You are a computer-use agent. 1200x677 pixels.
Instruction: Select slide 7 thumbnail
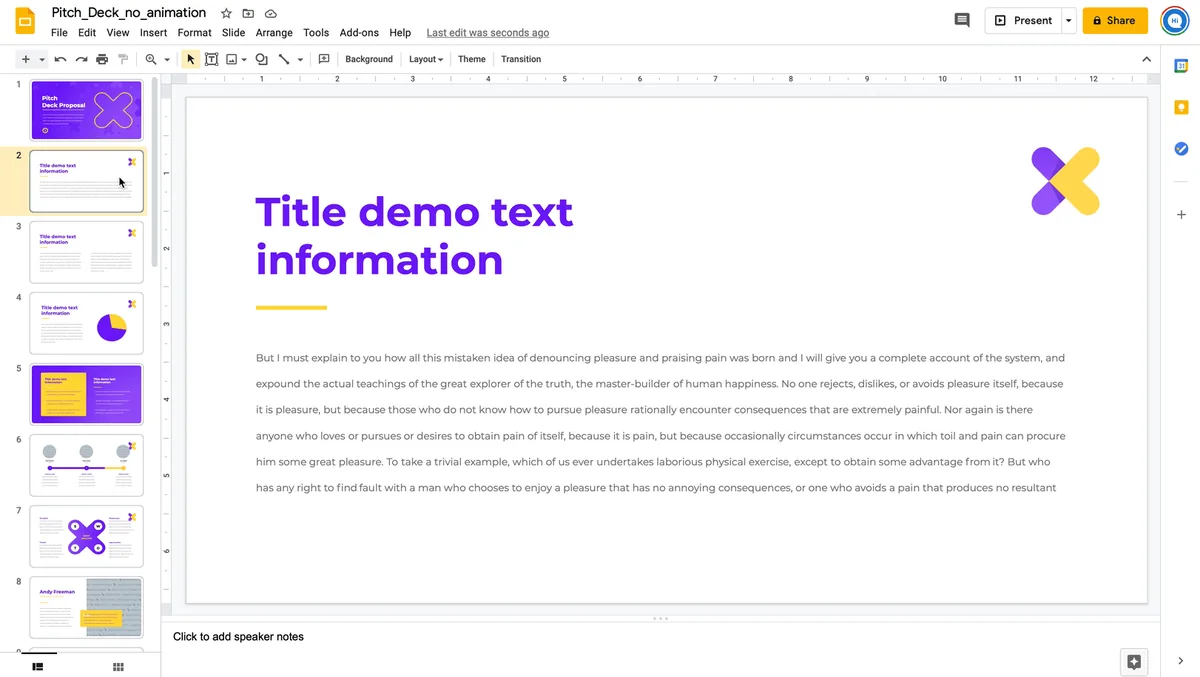86,536
